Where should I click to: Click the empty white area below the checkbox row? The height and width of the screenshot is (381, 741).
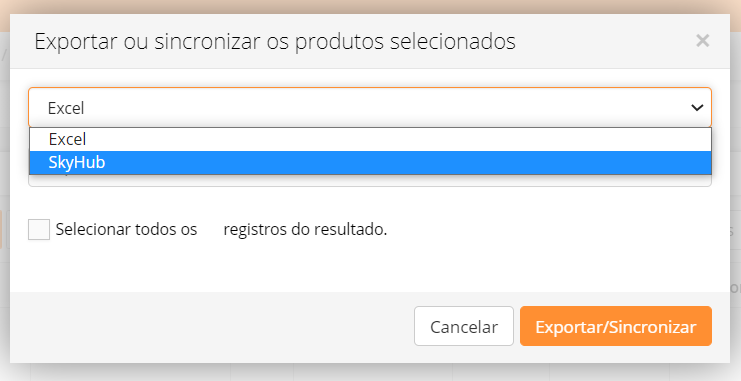coord(370,267)
